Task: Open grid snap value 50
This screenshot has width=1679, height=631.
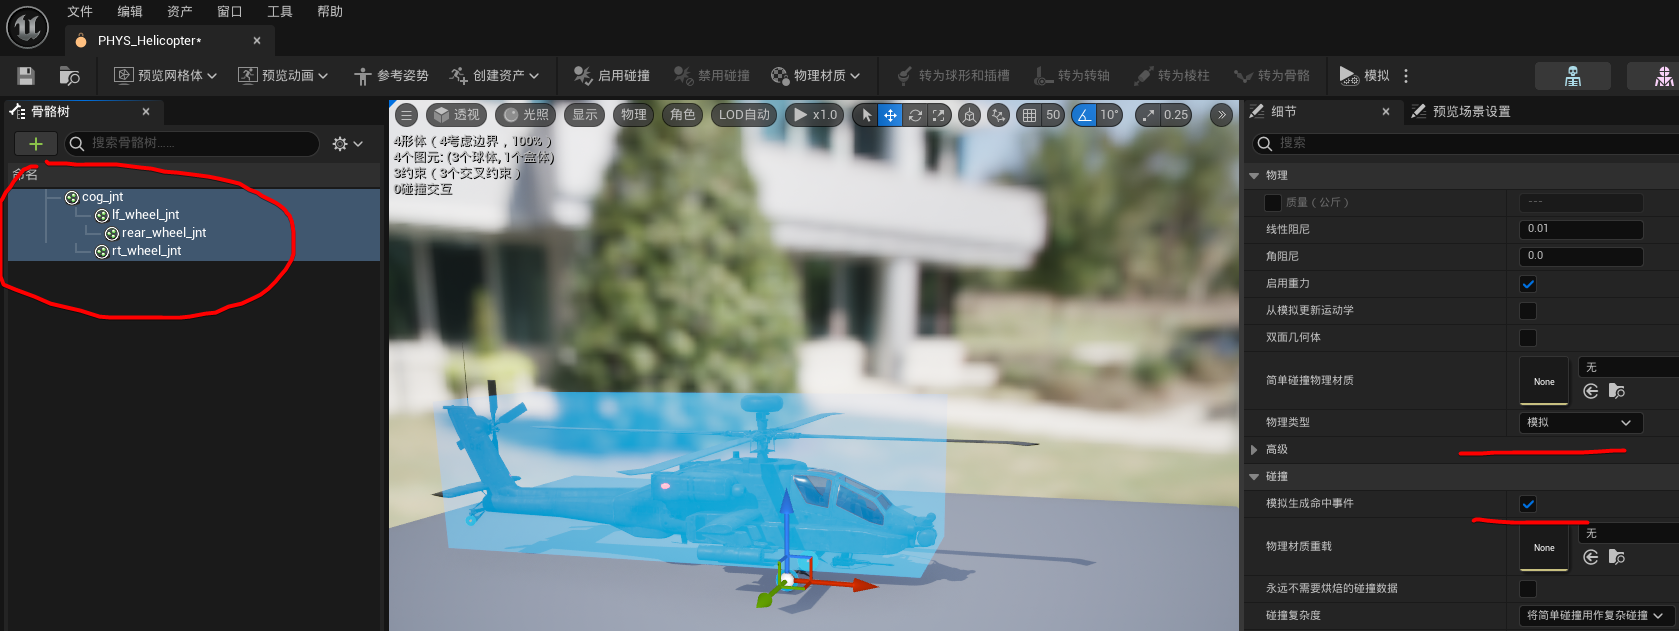Action: coord(1053,115)
